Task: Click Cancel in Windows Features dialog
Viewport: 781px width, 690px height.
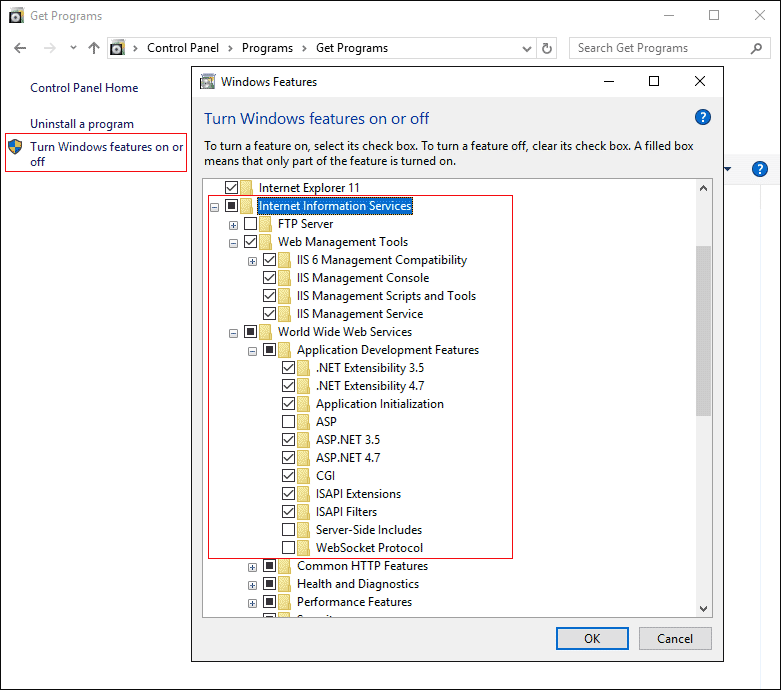Action: (x=675, y=638)
